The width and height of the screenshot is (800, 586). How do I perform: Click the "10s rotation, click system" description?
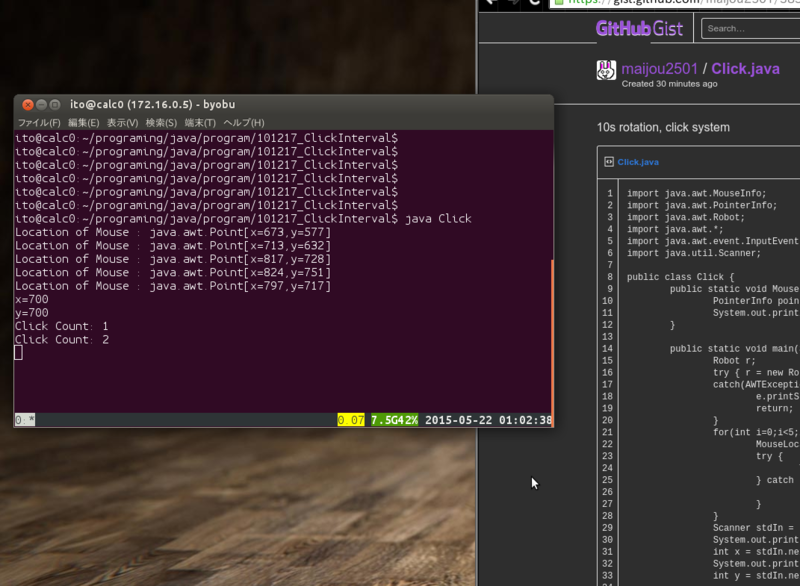[663, 128]
